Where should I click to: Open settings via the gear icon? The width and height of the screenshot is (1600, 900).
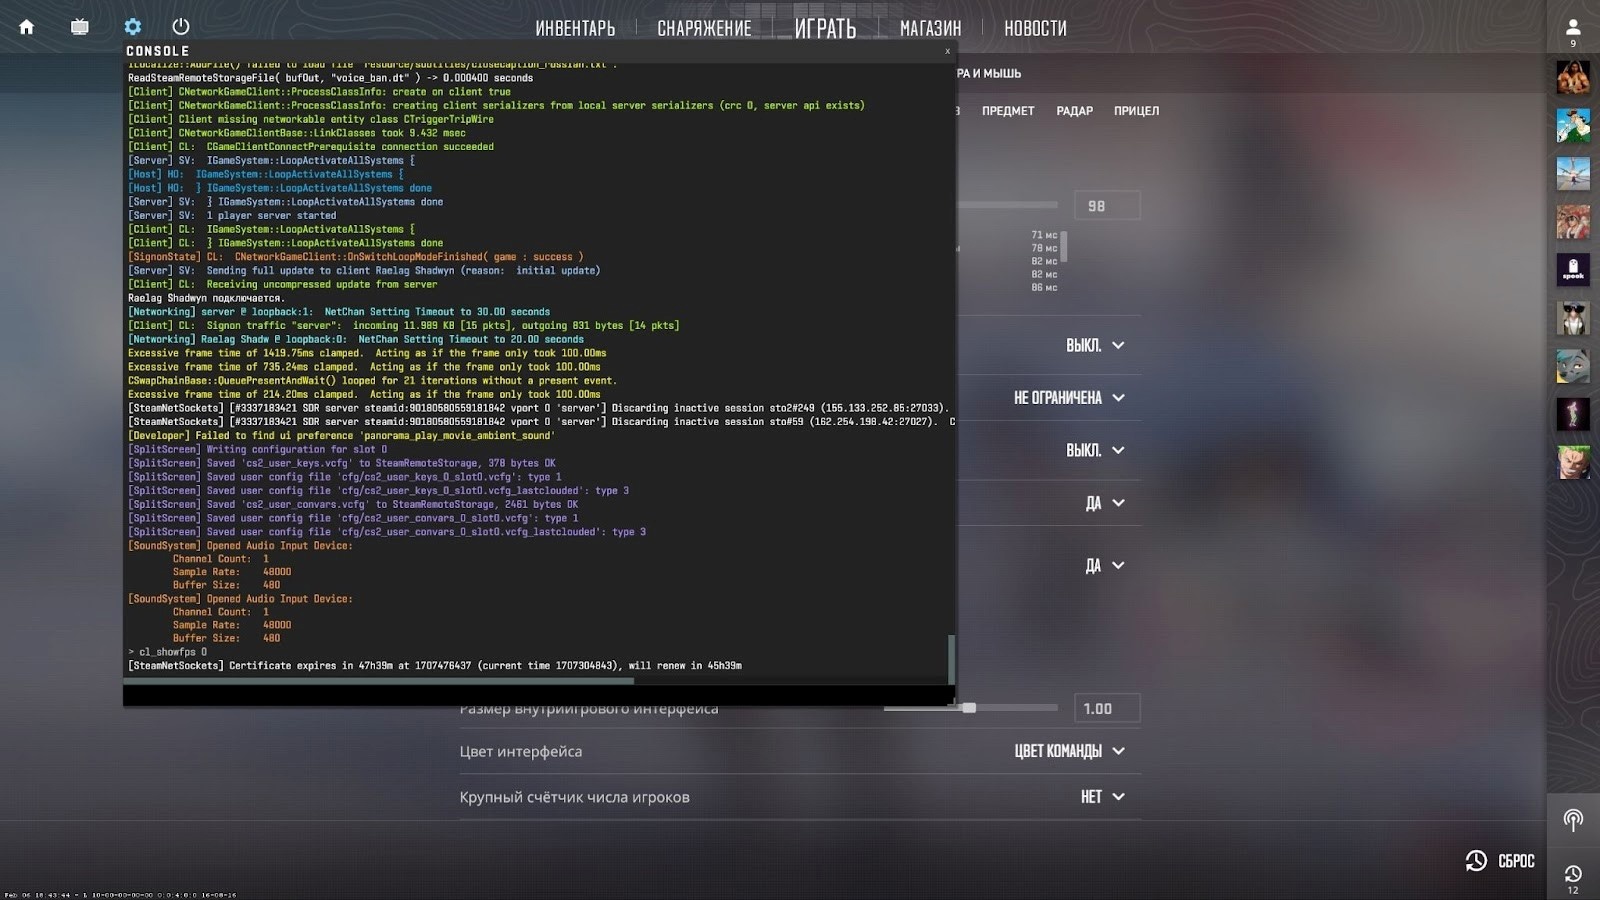tap(132, 27)
